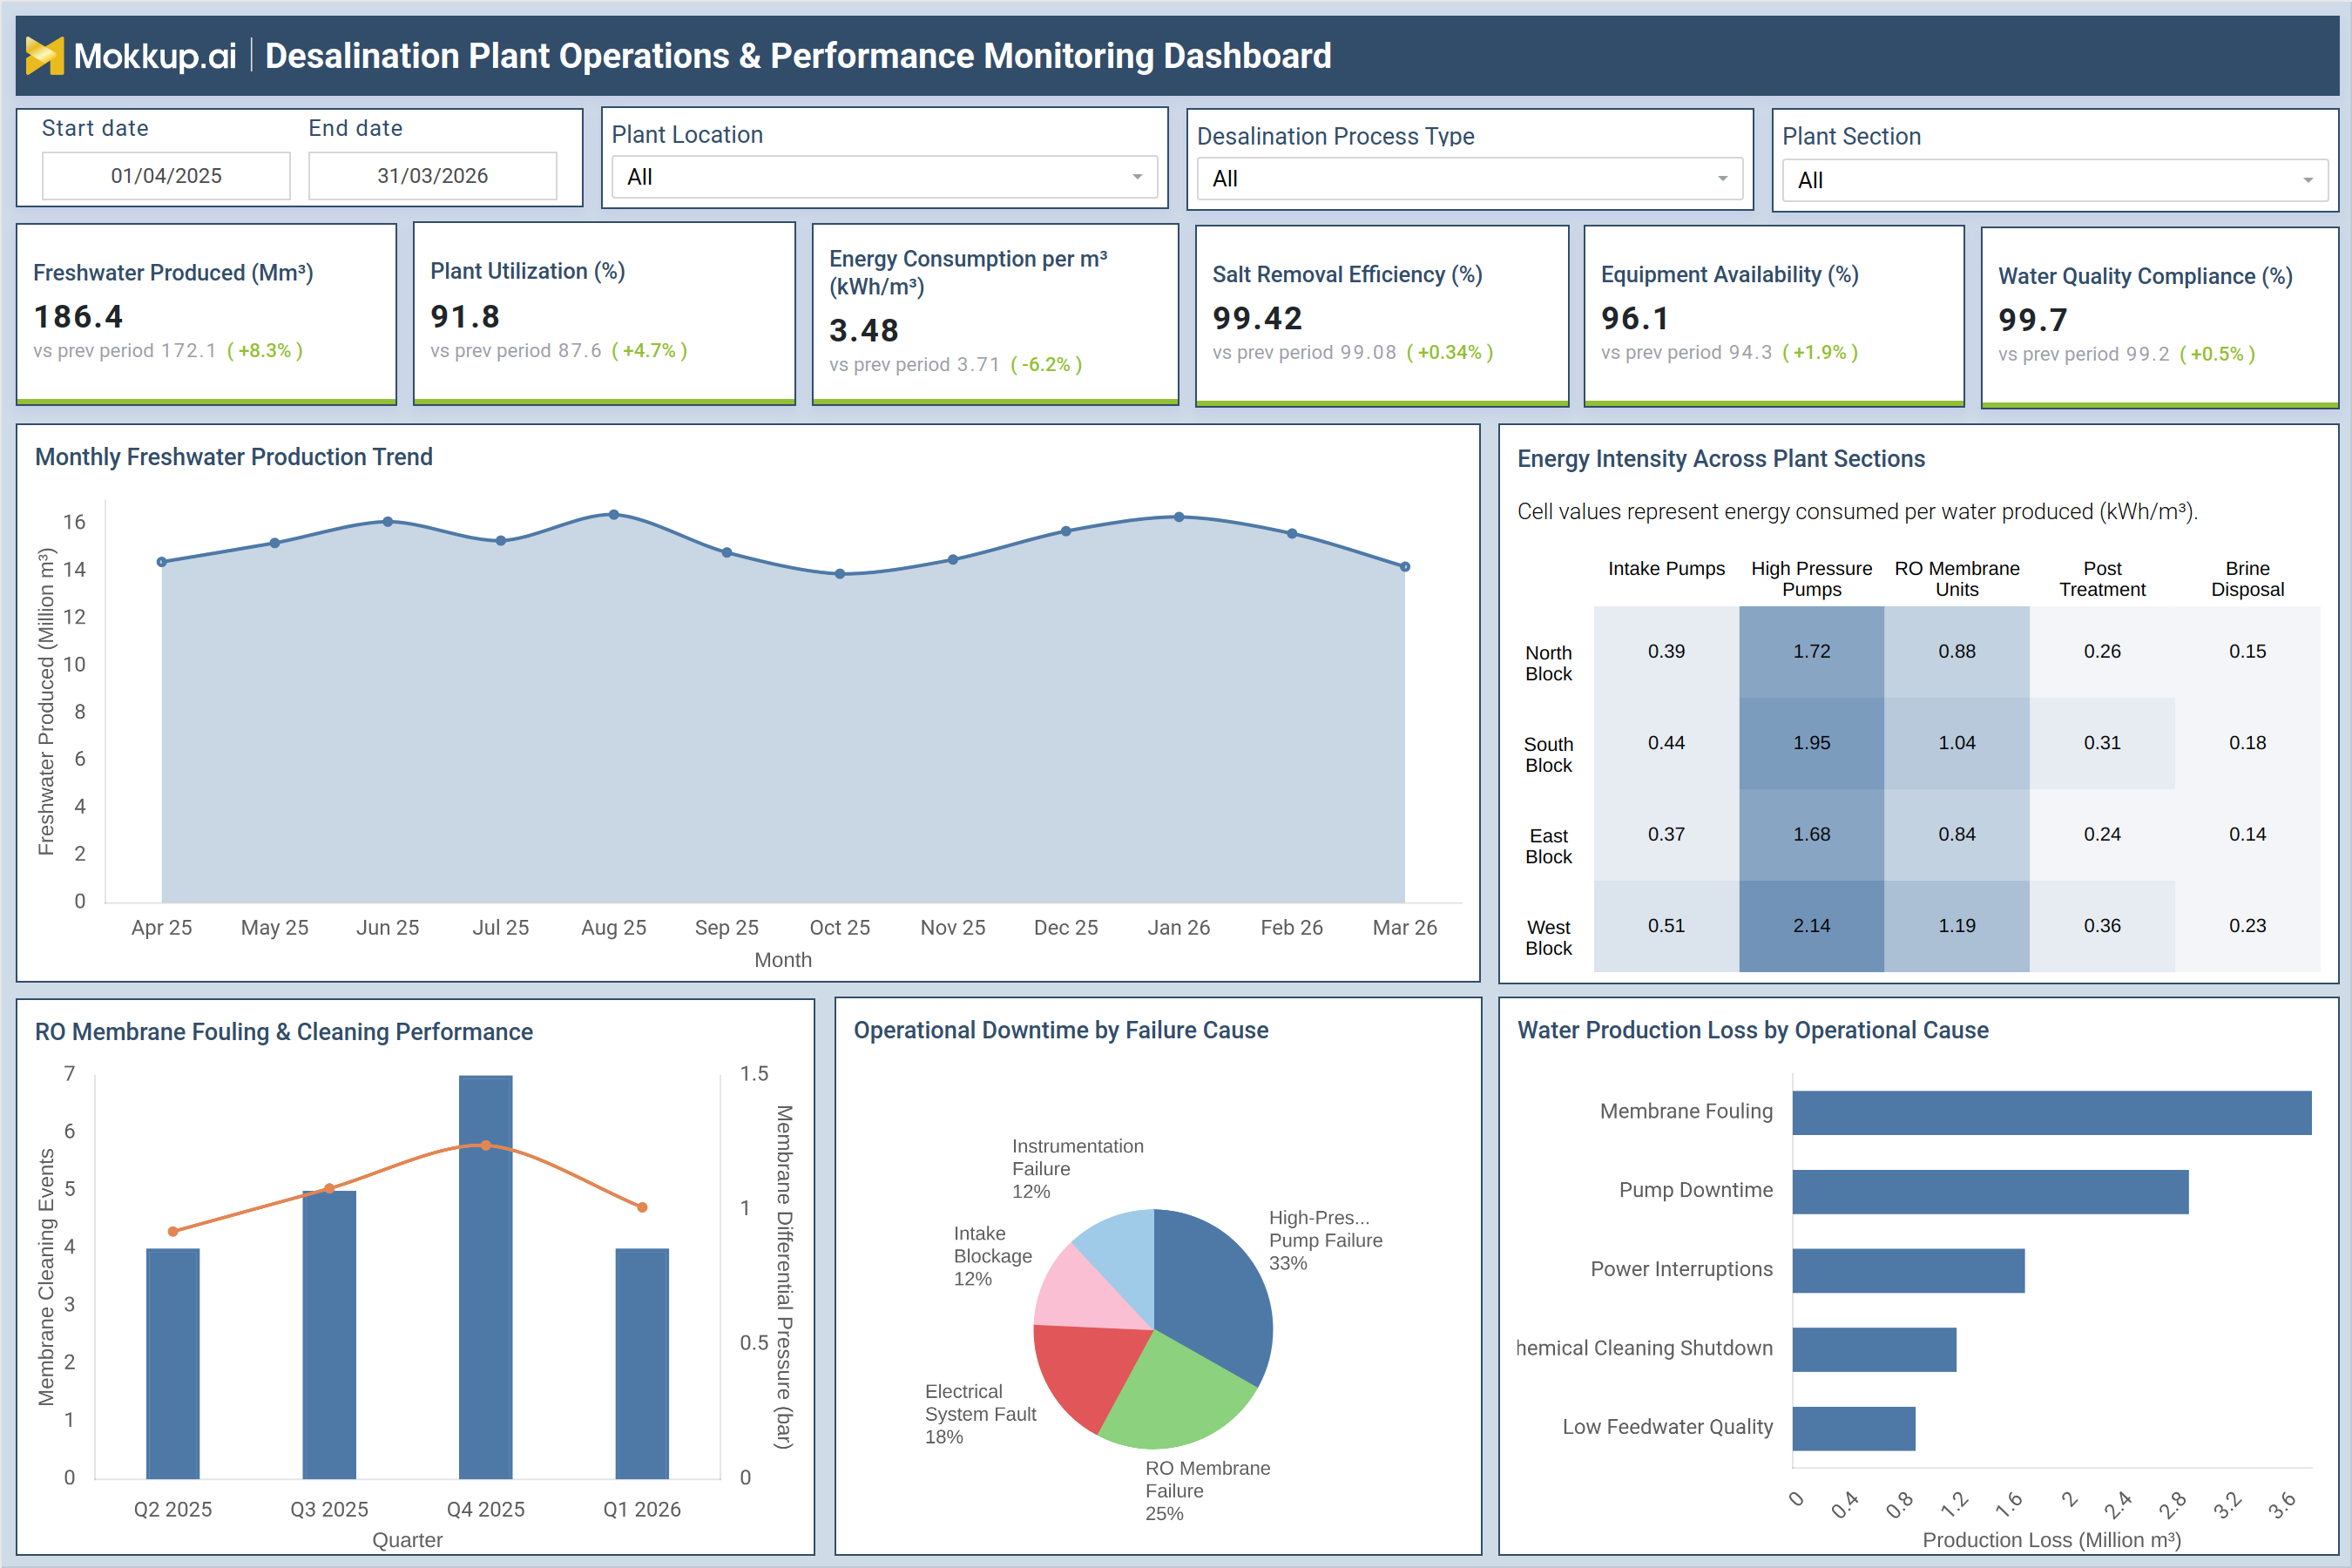Click Energy Consumption value 3.48
This screenshot has height=1568, width=2352.
pos(864,330)
